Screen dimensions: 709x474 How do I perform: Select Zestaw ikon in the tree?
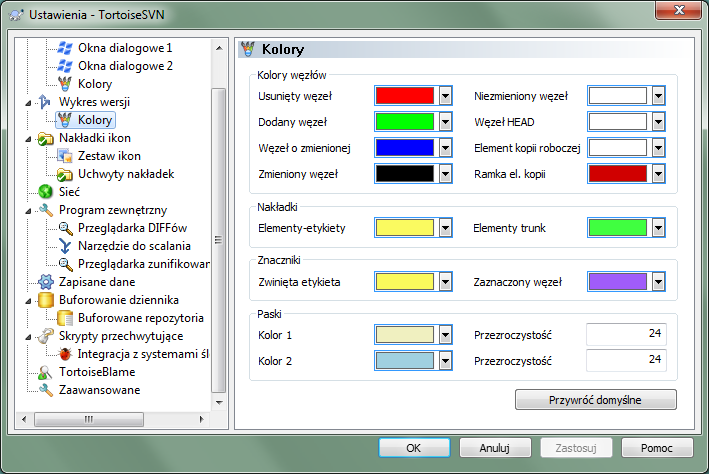(x=109, y=156)
